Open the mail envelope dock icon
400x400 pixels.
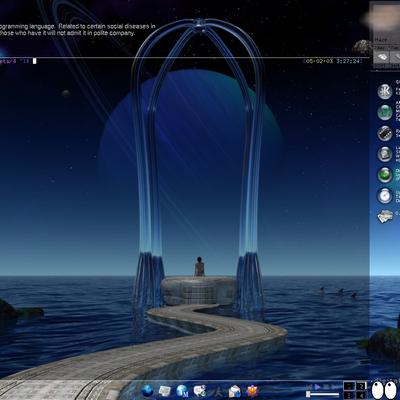click(235, 390)
